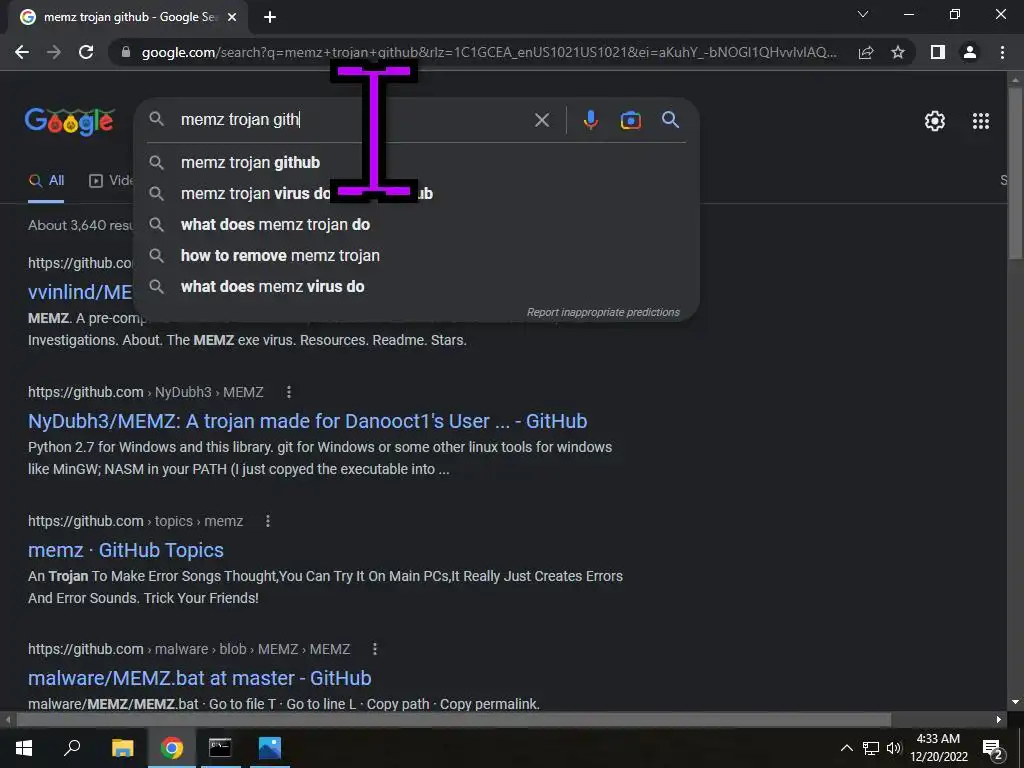Click the horizontal scrollbar thumb
The image size is (1024, 768).
click(x=453, y=720)
